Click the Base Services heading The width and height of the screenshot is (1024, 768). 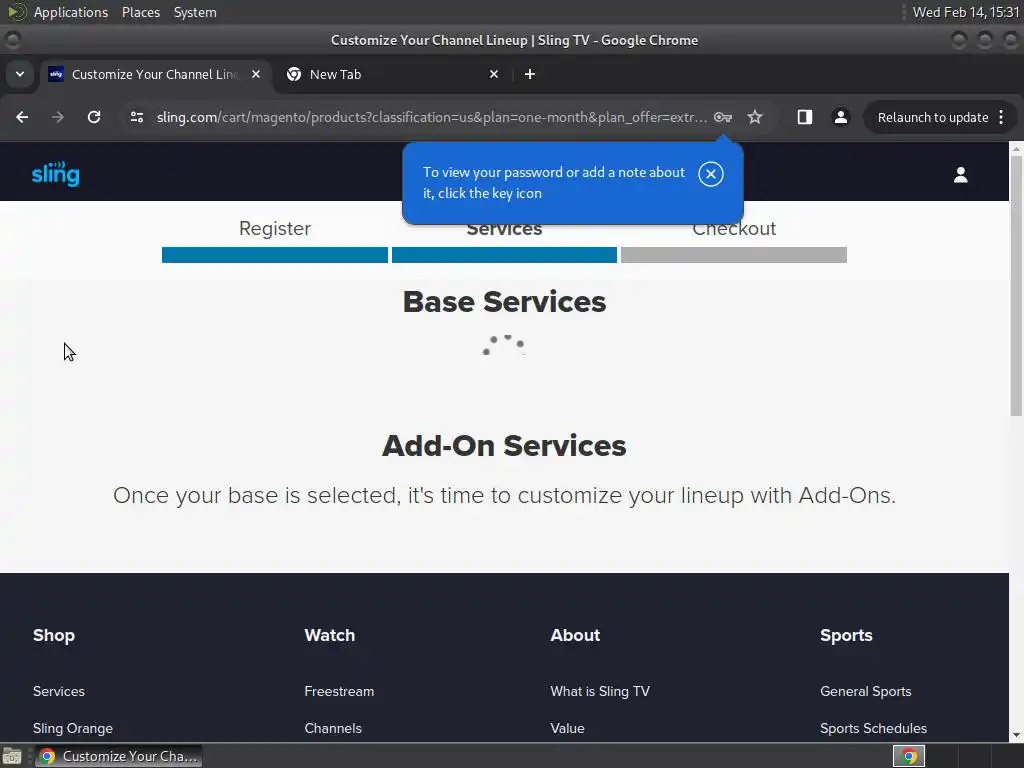click(x=504, y=302)
